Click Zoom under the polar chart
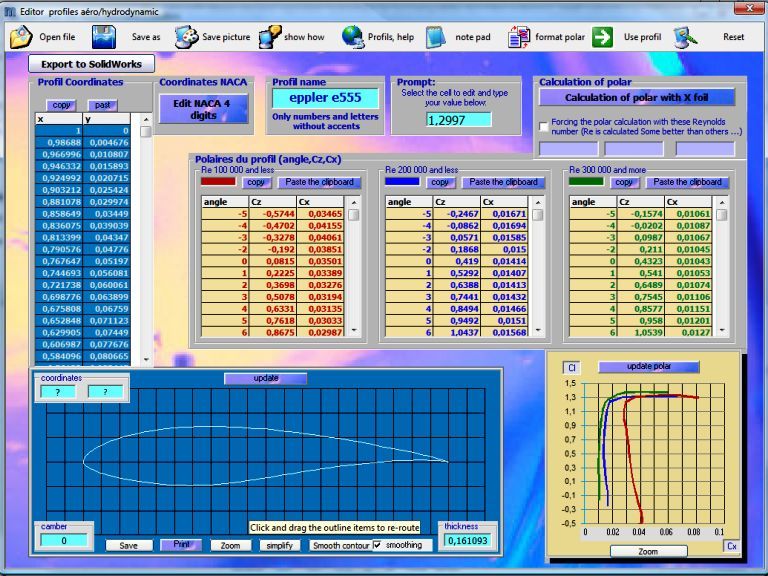This screenshot has height=576, width=768. 648,552
